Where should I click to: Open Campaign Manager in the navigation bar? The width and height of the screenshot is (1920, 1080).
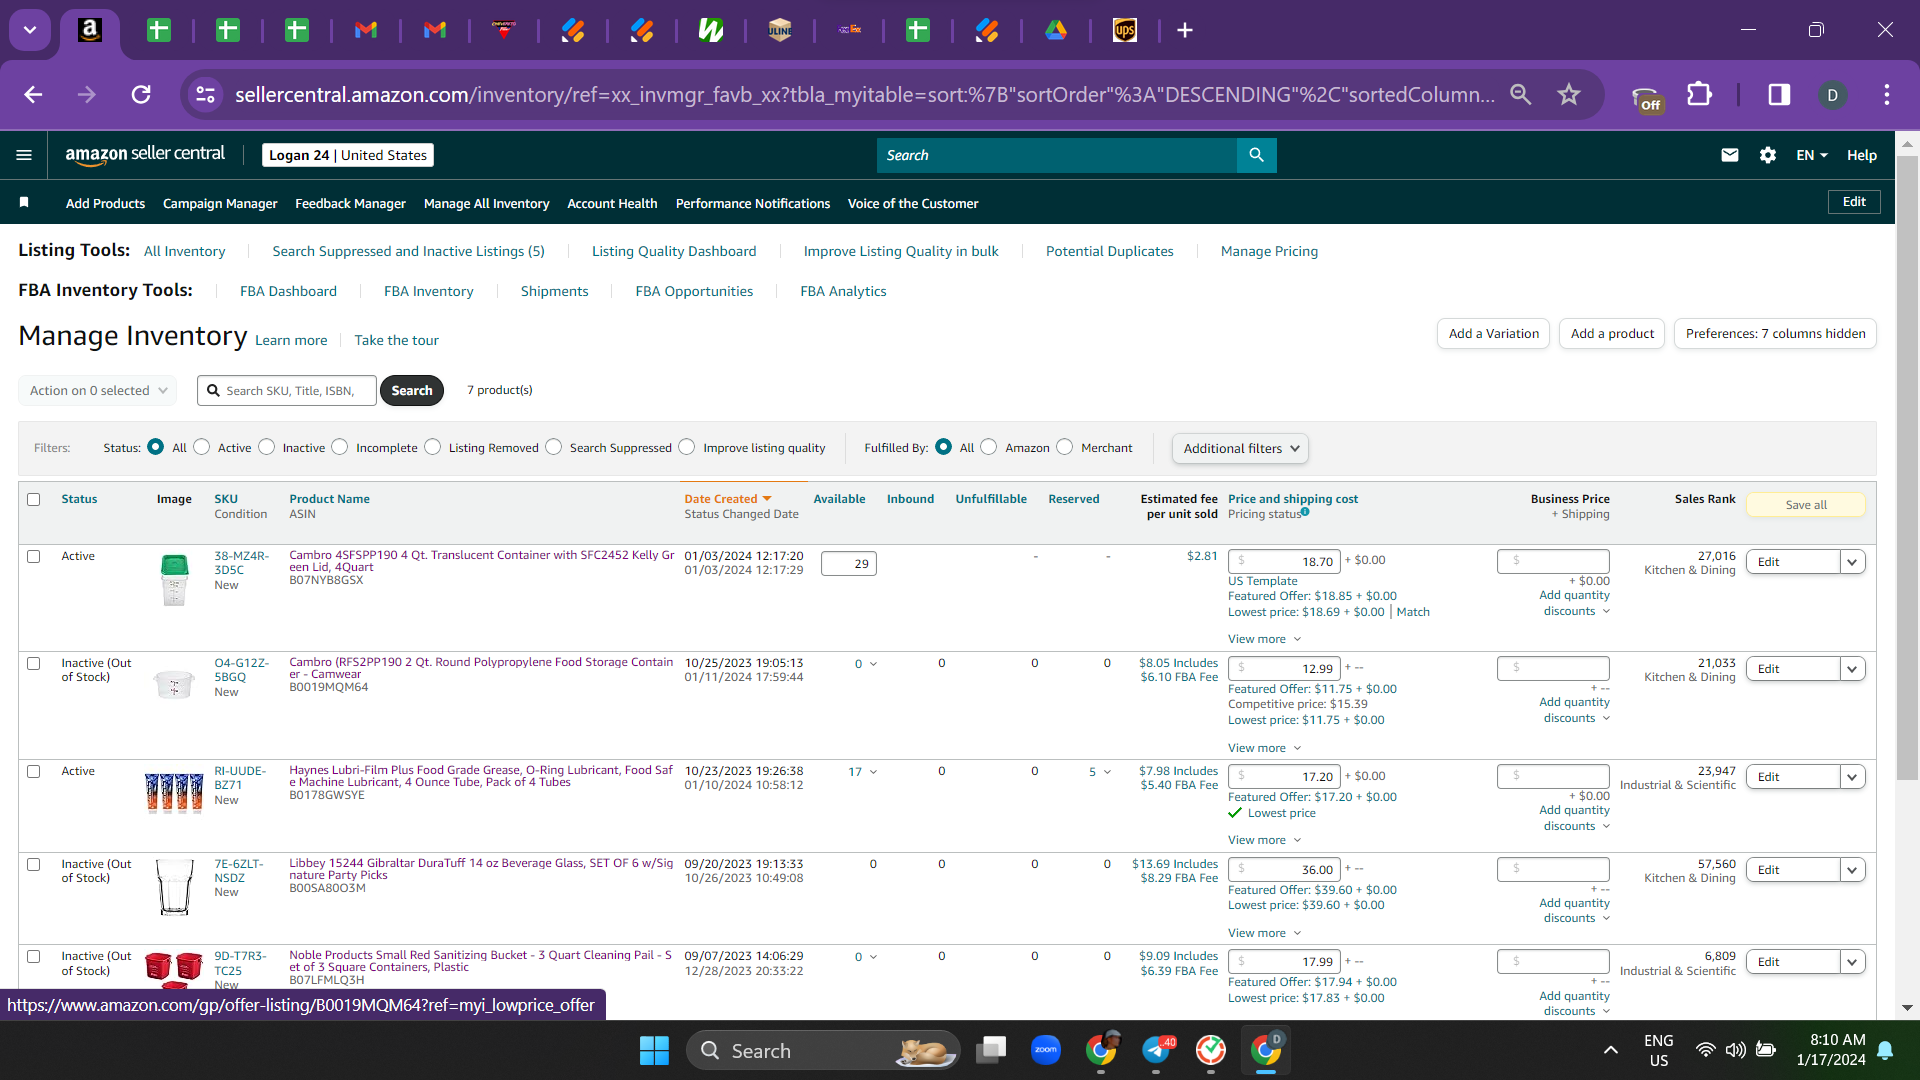[x=220, y=203]
